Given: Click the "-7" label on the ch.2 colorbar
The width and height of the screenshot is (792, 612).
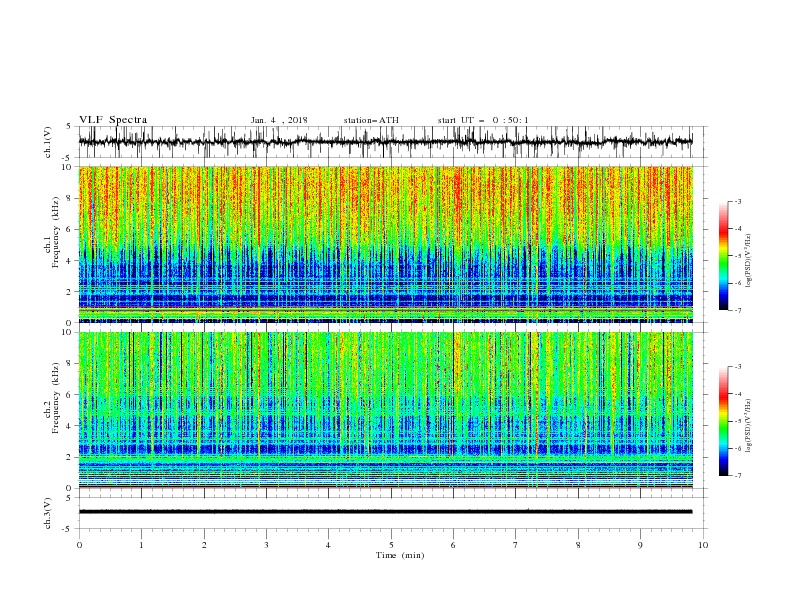Looking at the screenshot, I should [738, 476].
